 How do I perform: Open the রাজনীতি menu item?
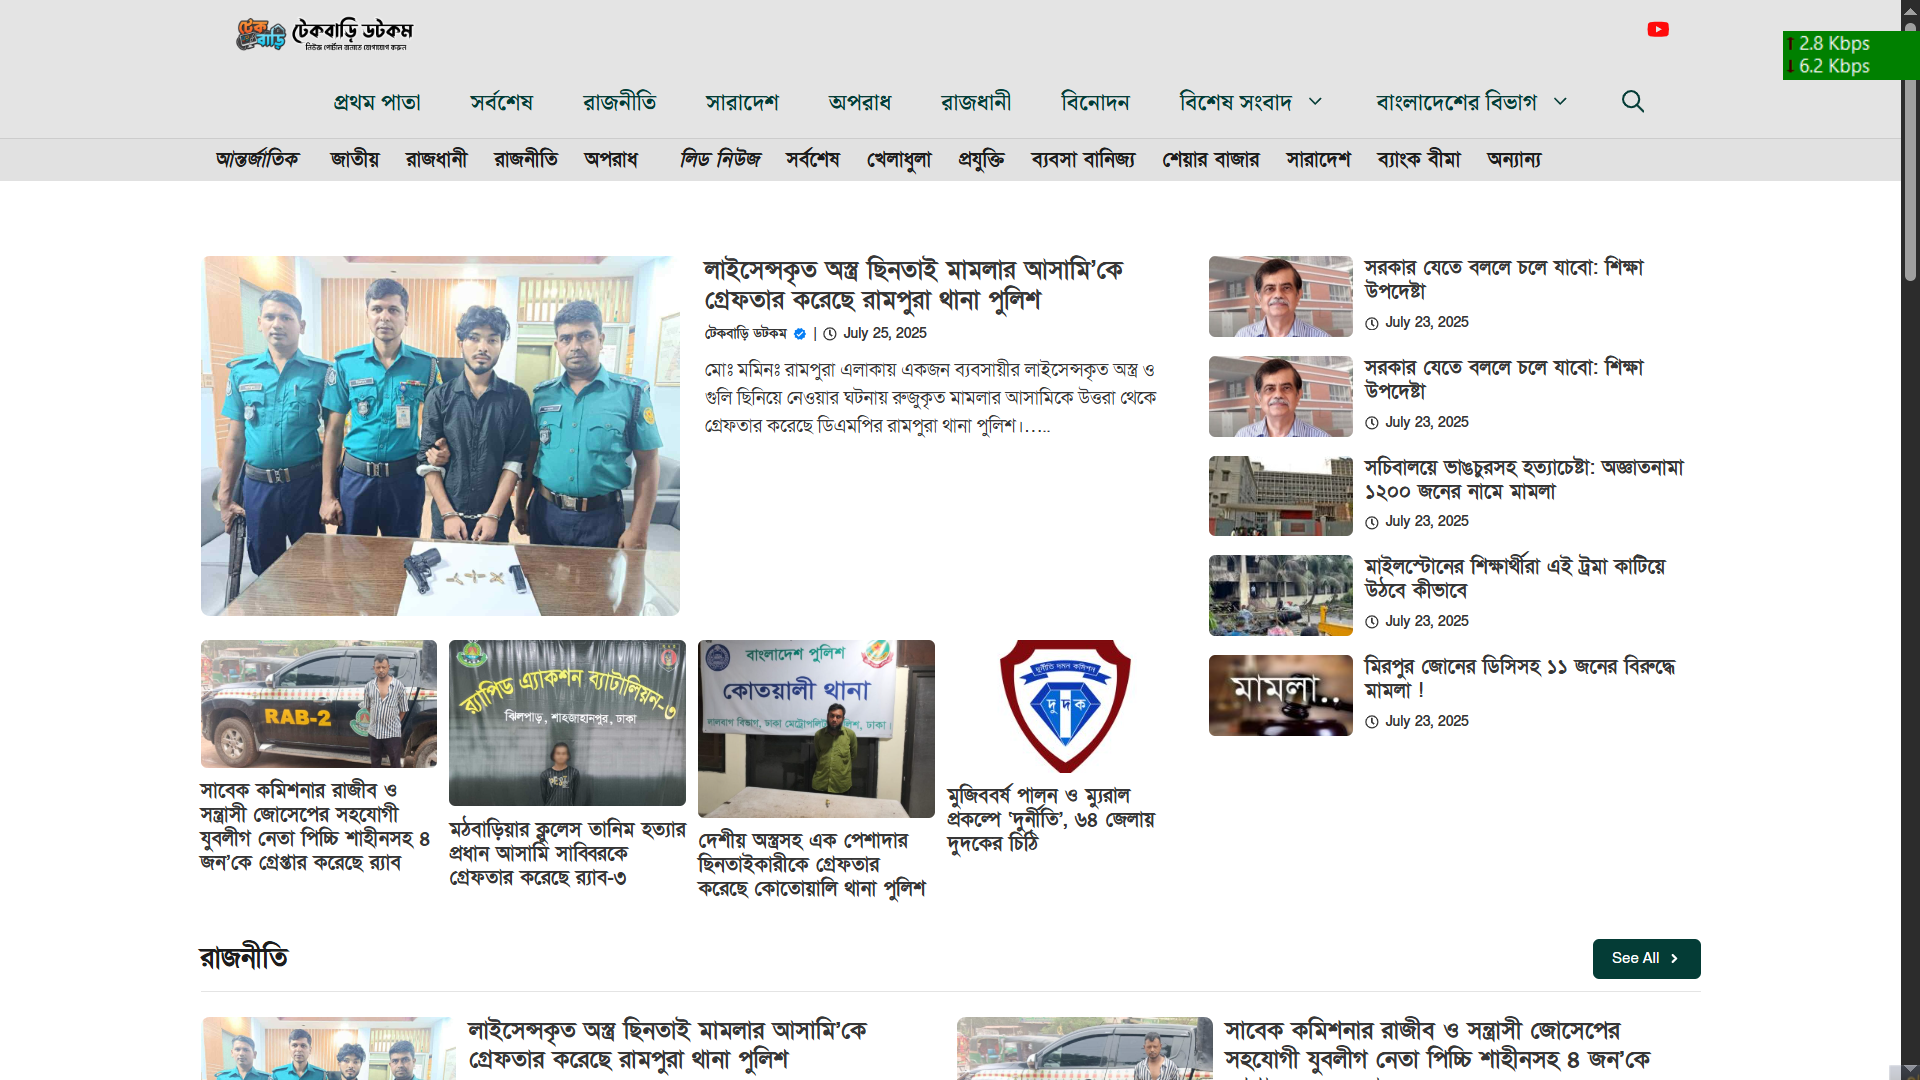(x=619, y=102)
